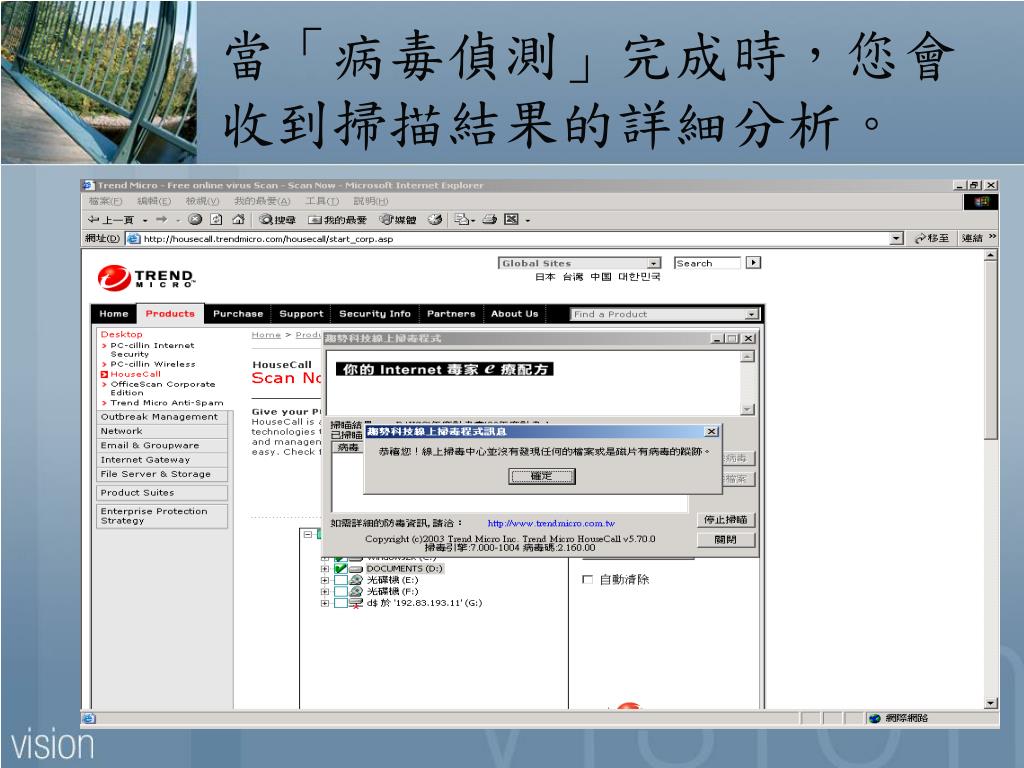1024x768 pixels.
Task: Click the browser vertical scrollbar thumb
Action: (991, 349)
